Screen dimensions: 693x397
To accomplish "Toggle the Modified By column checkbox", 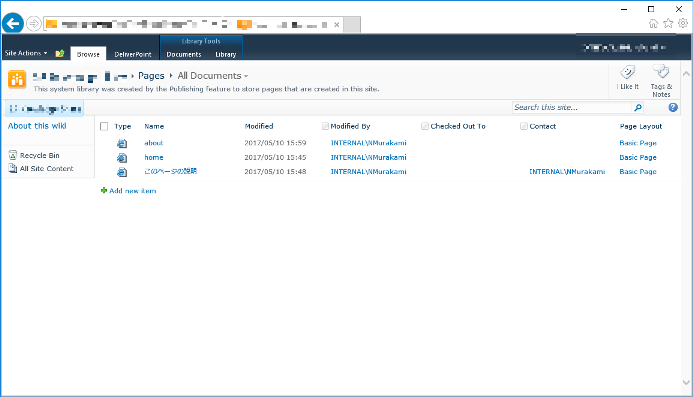I will [x=325, y=126].
